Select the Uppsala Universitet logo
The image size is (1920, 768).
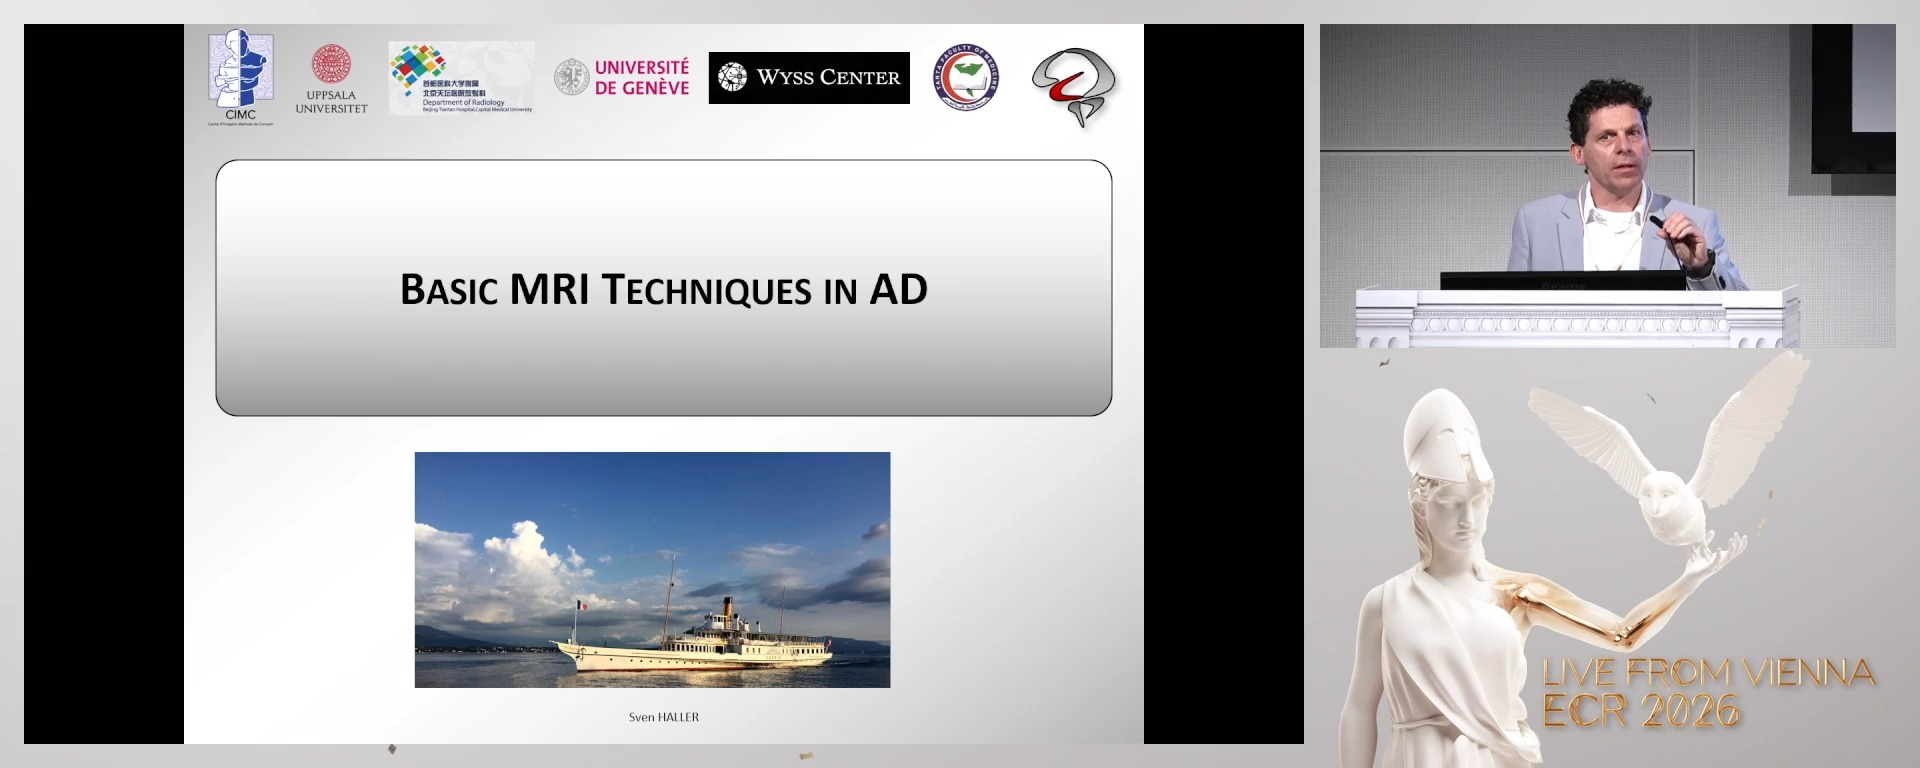pos(331,79)
